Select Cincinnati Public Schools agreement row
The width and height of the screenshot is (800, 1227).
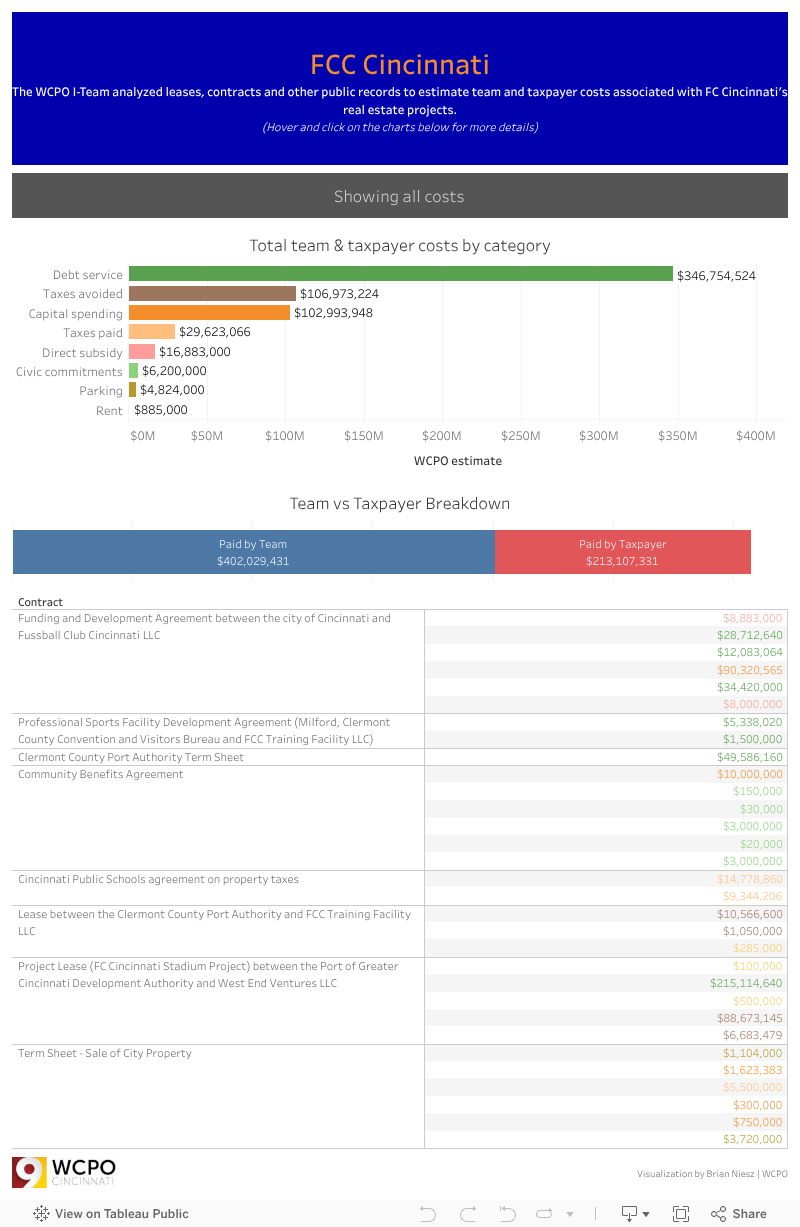(218, 888)
